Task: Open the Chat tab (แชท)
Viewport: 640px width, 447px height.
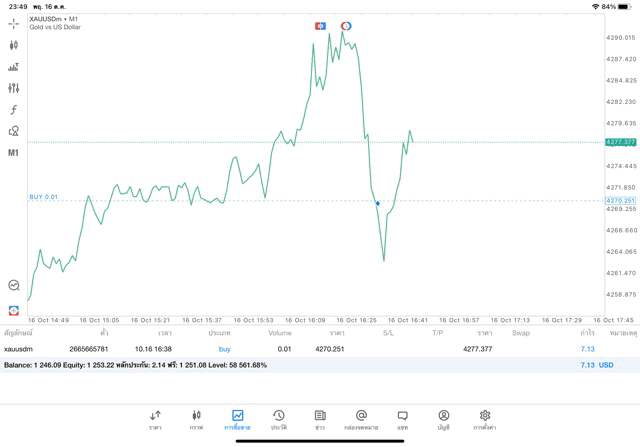Action: pyautogui.click(x=402, y=419)
